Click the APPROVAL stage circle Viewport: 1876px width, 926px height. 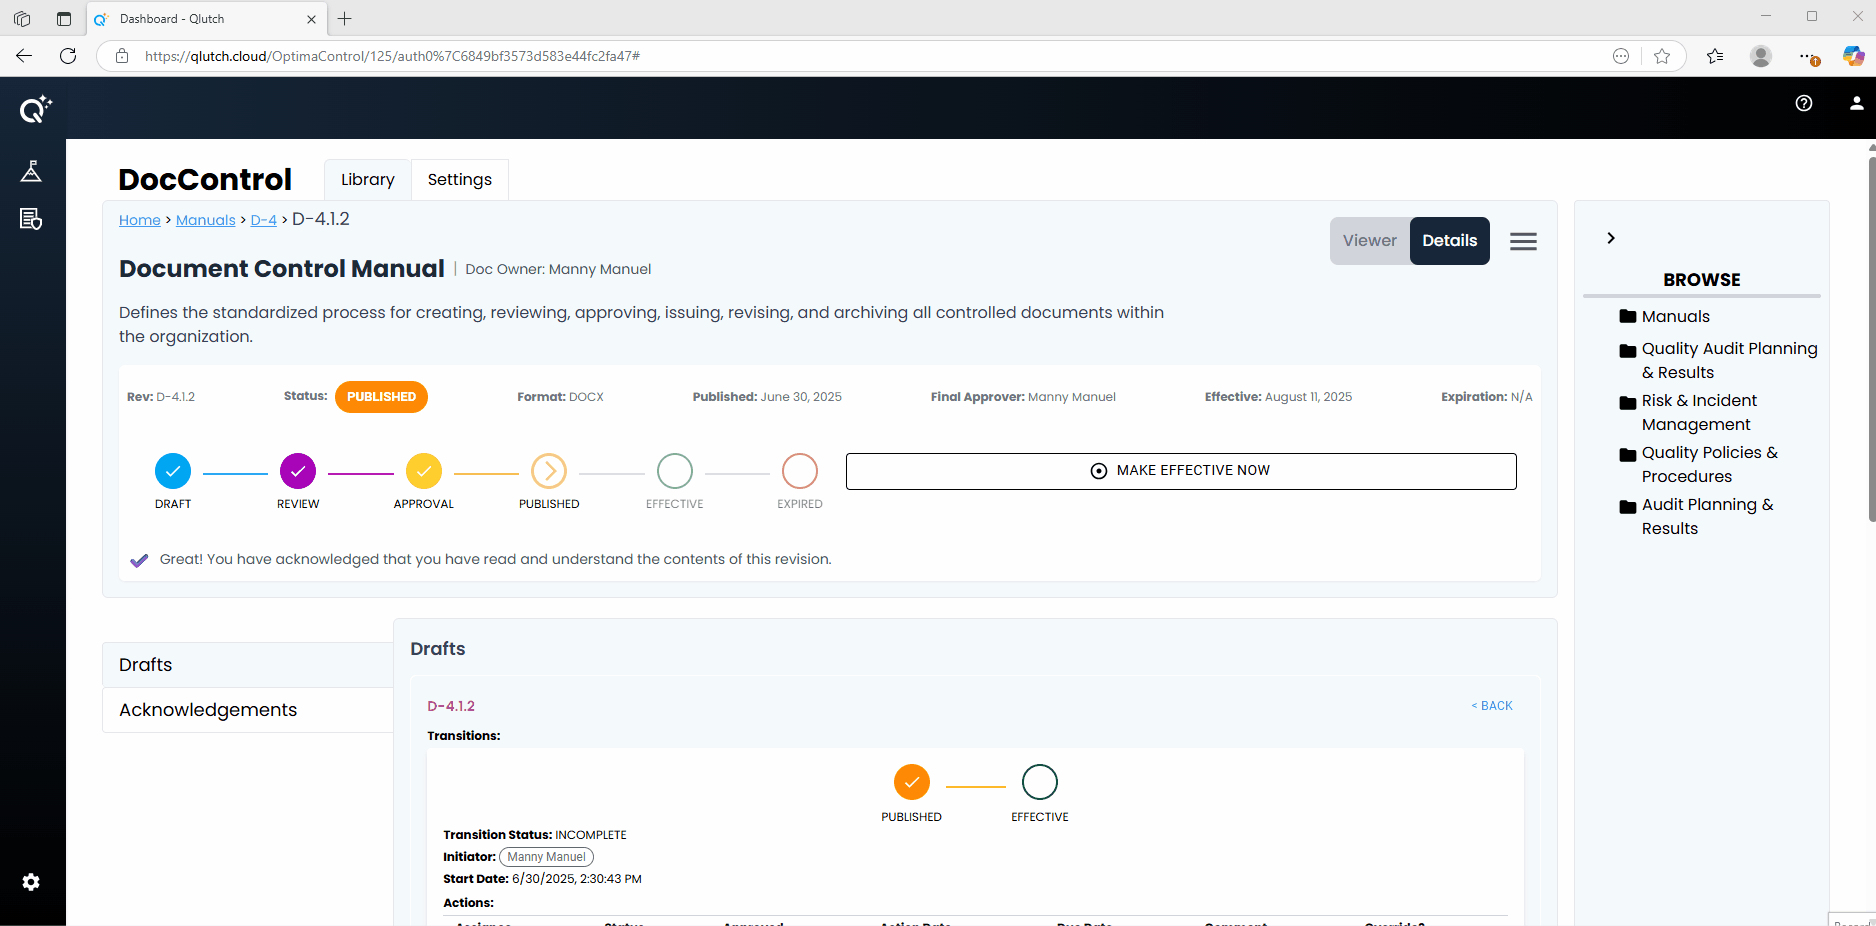click(424, 471)
